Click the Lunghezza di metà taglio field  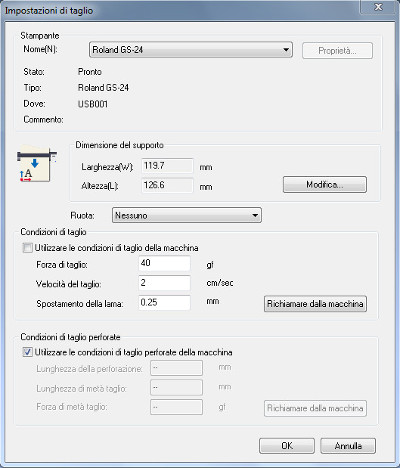coord(176,388)
